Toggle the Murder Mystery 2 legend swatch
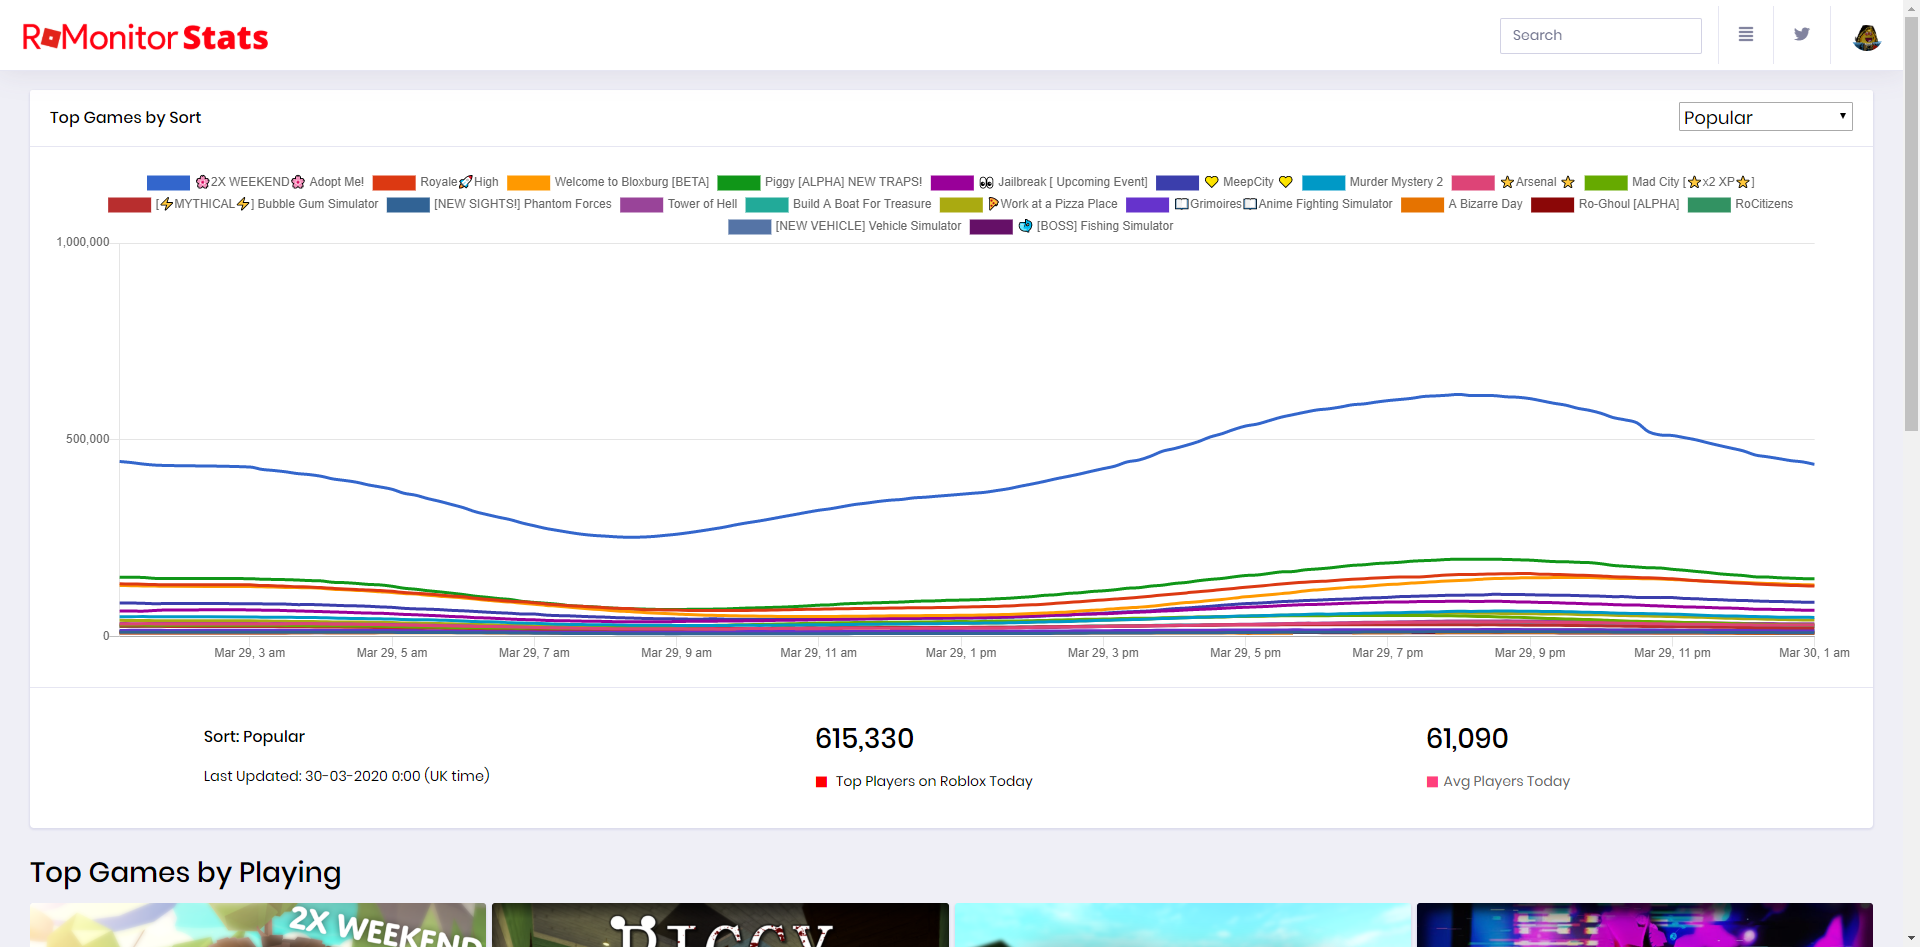This screenshot has width=1920, height=947. coord(1323,183)
